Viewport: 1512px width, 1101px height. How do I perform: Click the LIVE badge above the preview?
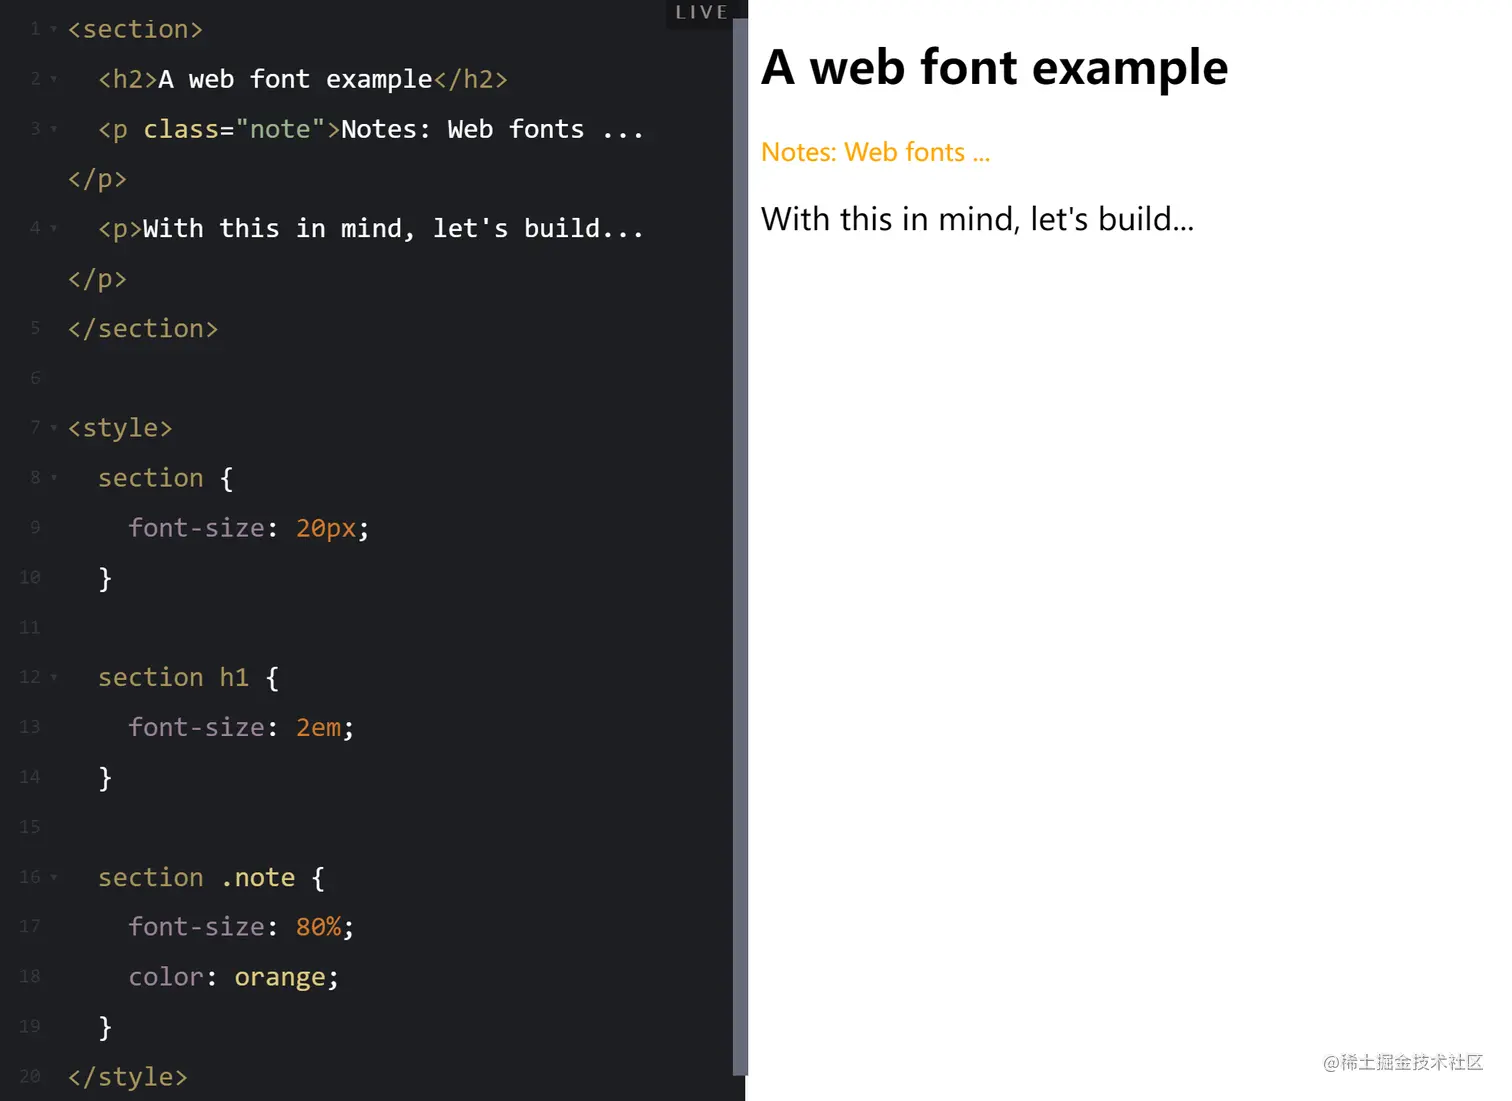pyautogui.click(x=701, y=13)
